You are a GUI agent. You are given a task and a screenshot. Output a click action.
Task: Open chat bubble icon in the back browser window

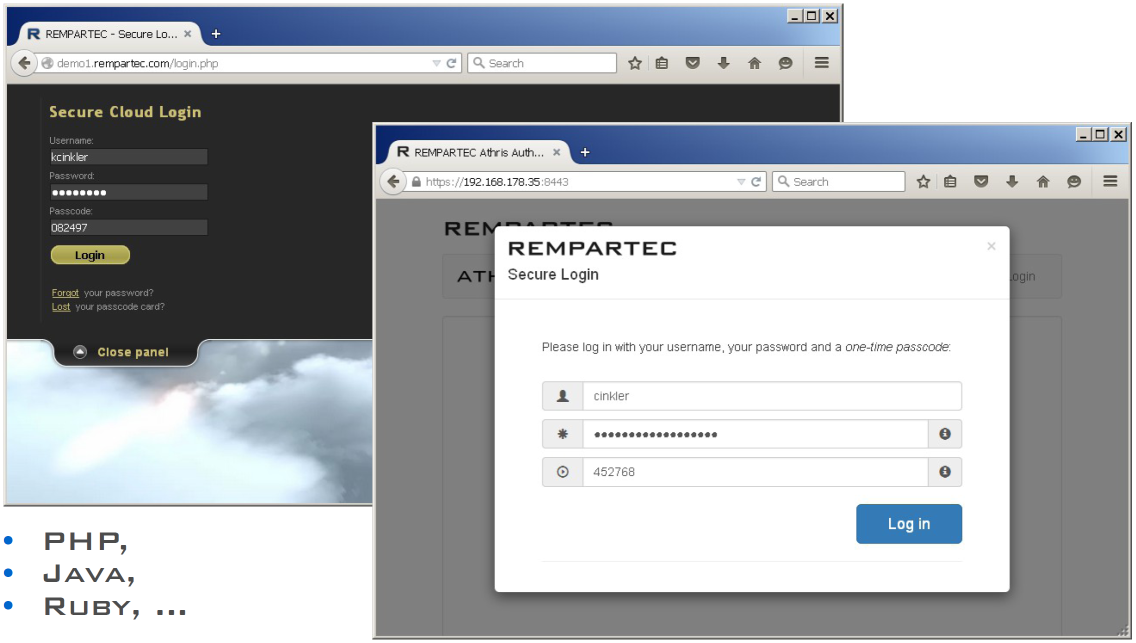pyautogui.click(x=785, y=63)
